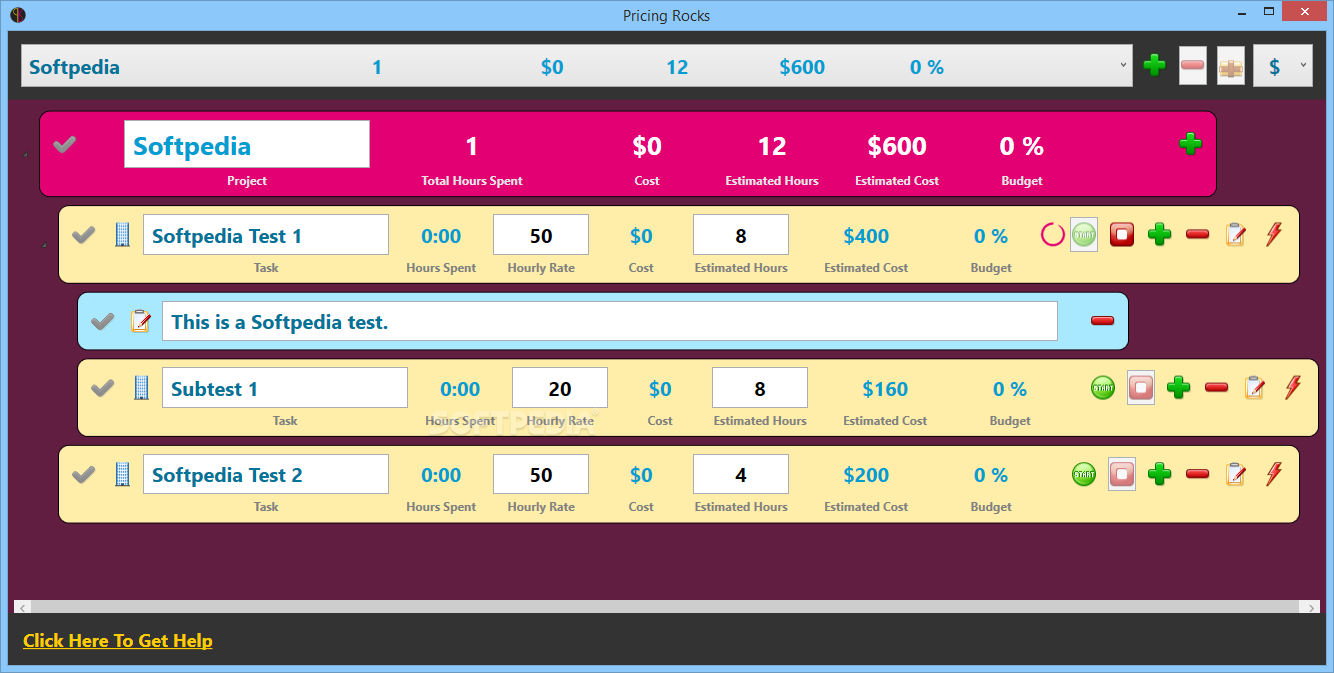Mark the Softpedia test note as done

click(x=103, y=321)
